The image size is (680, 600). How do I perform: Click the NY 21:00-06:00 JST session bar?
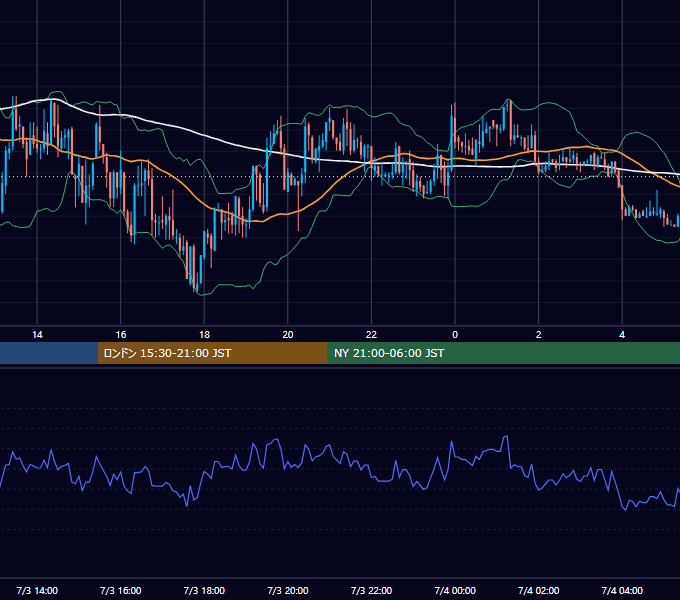coord(503,353)
